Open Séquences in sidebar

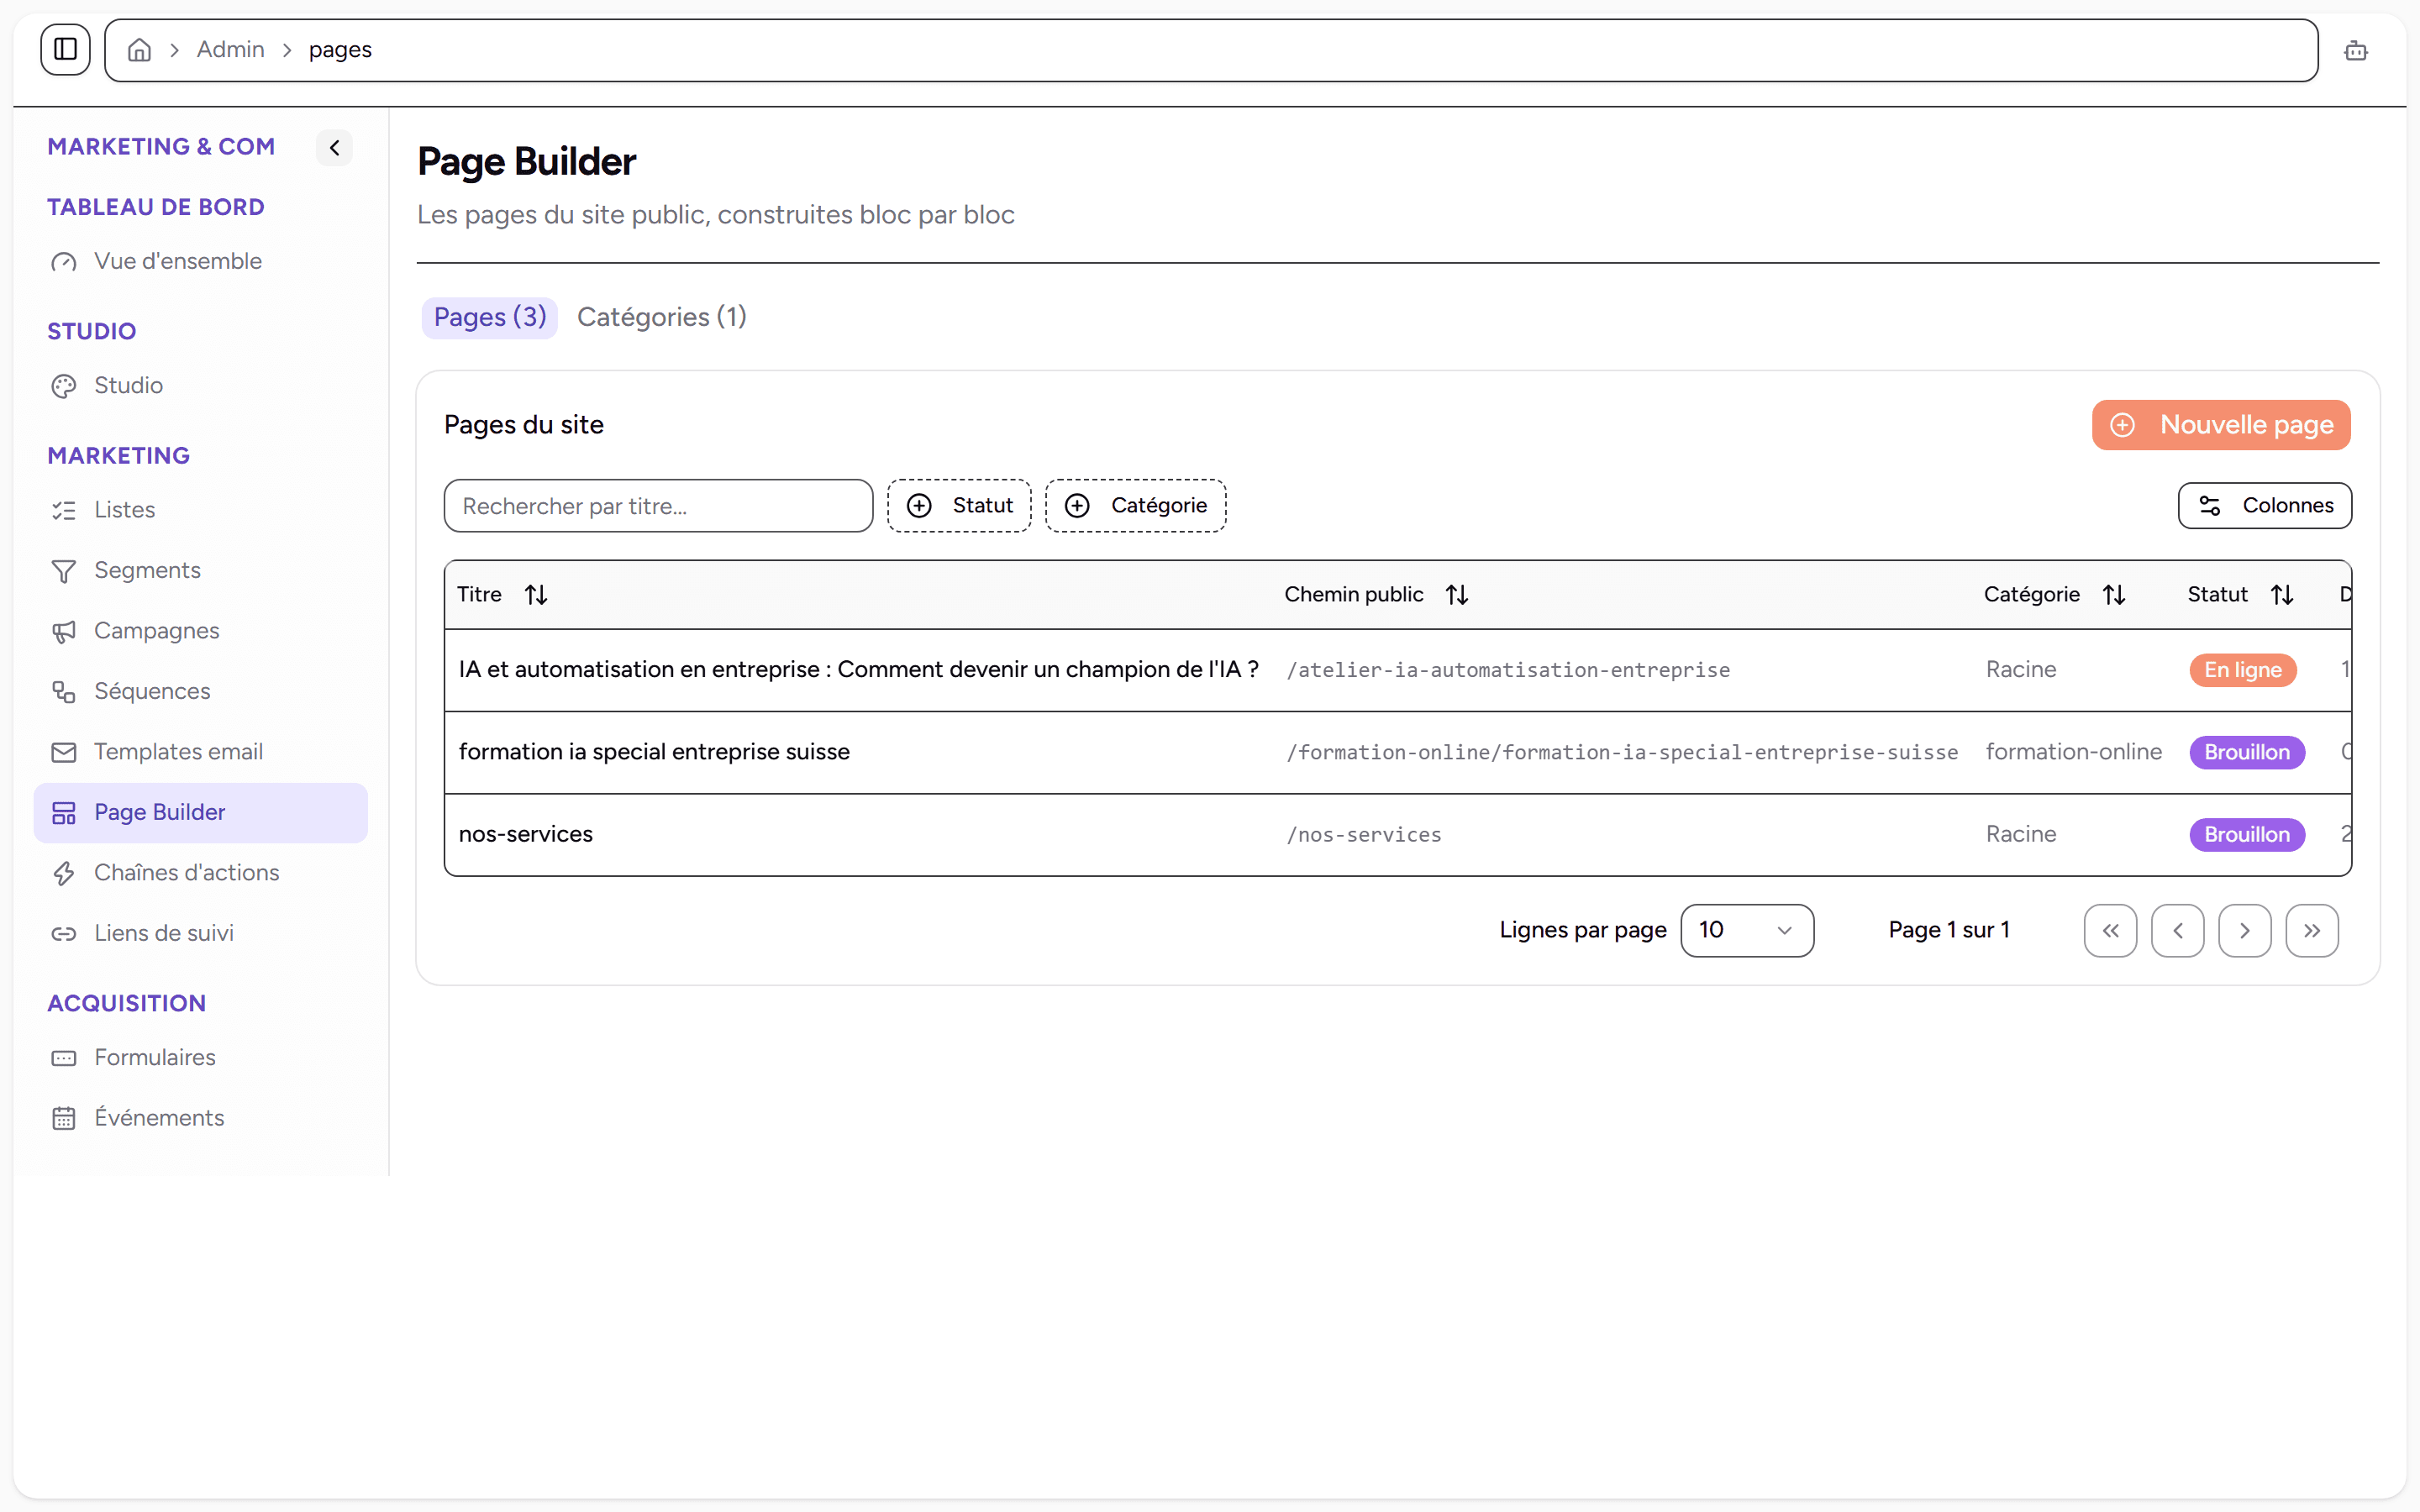click(200, 691)
